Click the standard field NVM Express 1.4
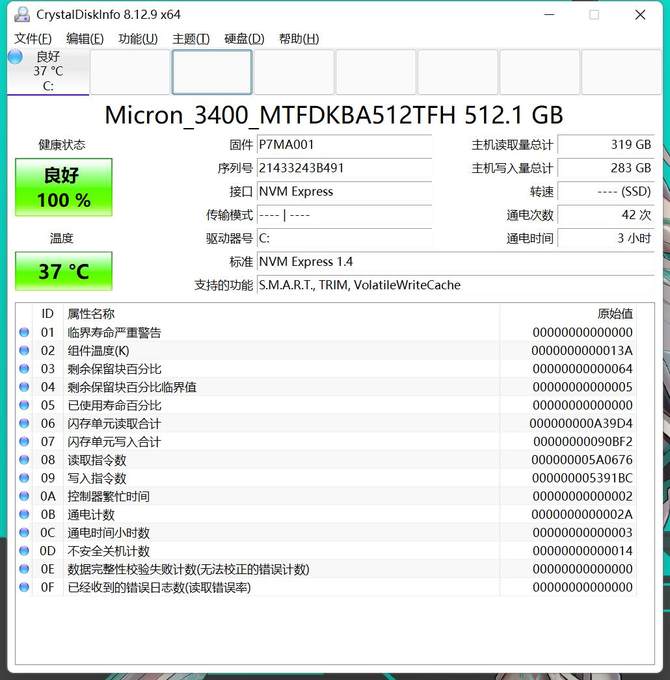The height and width of the screenshot is (680, 670). 455,262
